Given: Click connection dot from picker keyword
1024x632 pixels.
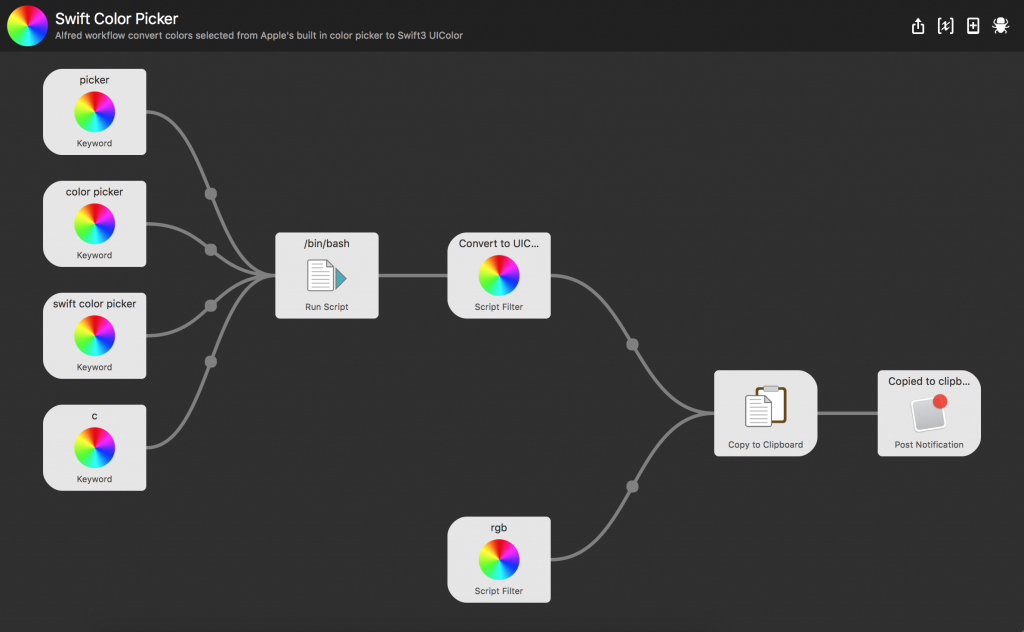Looking at the screenshot, I should pyautogui.click(x=210, y=193).
